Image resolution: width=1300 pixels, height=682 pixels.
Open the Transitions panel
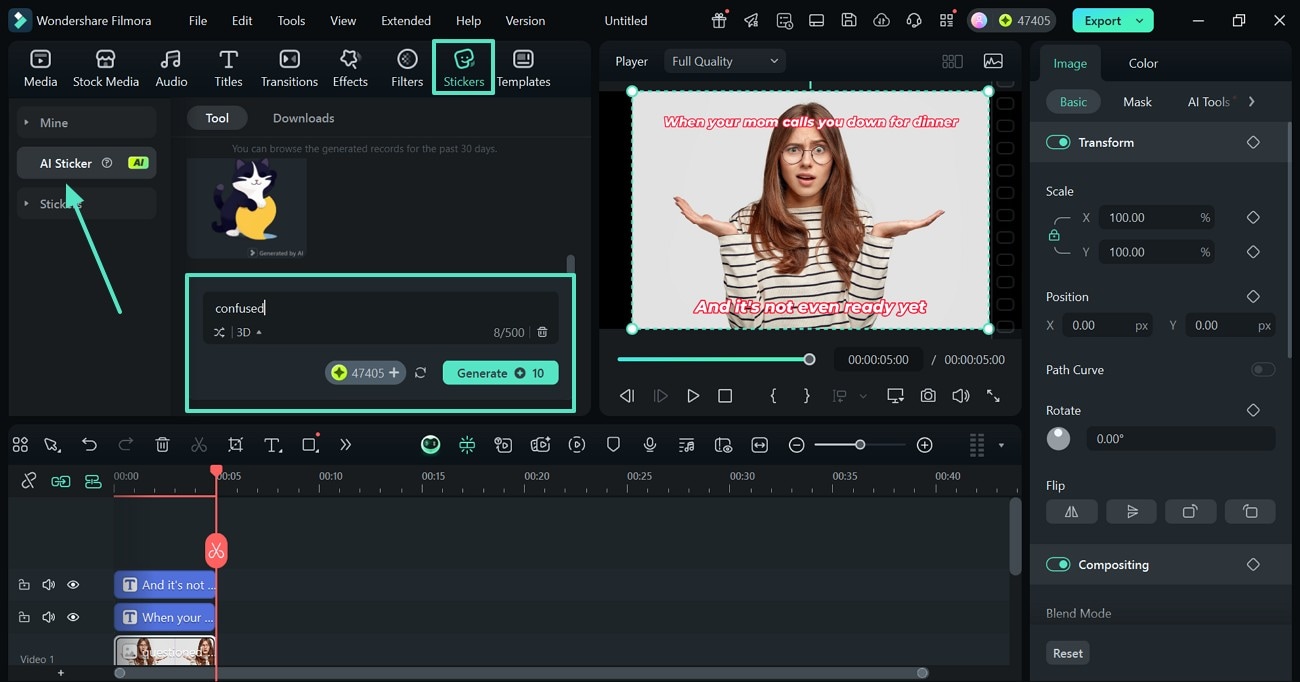pyautogui.click(x=289, y=68)
